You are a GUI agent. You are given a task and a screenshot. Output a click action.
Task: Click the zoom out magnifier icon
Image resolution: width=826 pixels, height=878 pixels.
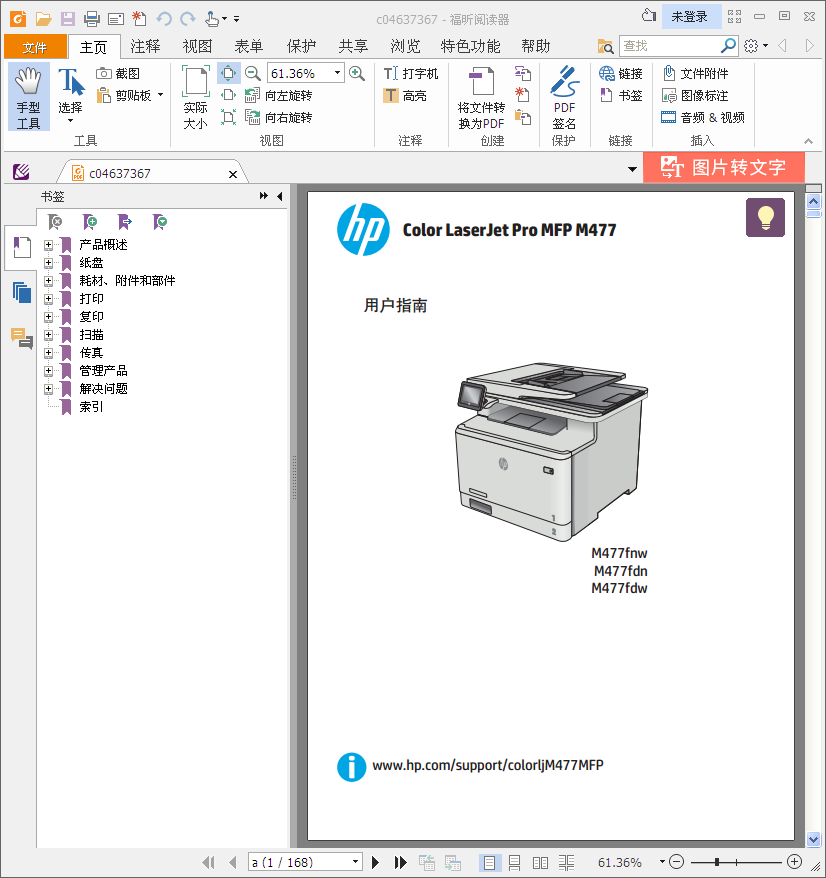(253, 73)
